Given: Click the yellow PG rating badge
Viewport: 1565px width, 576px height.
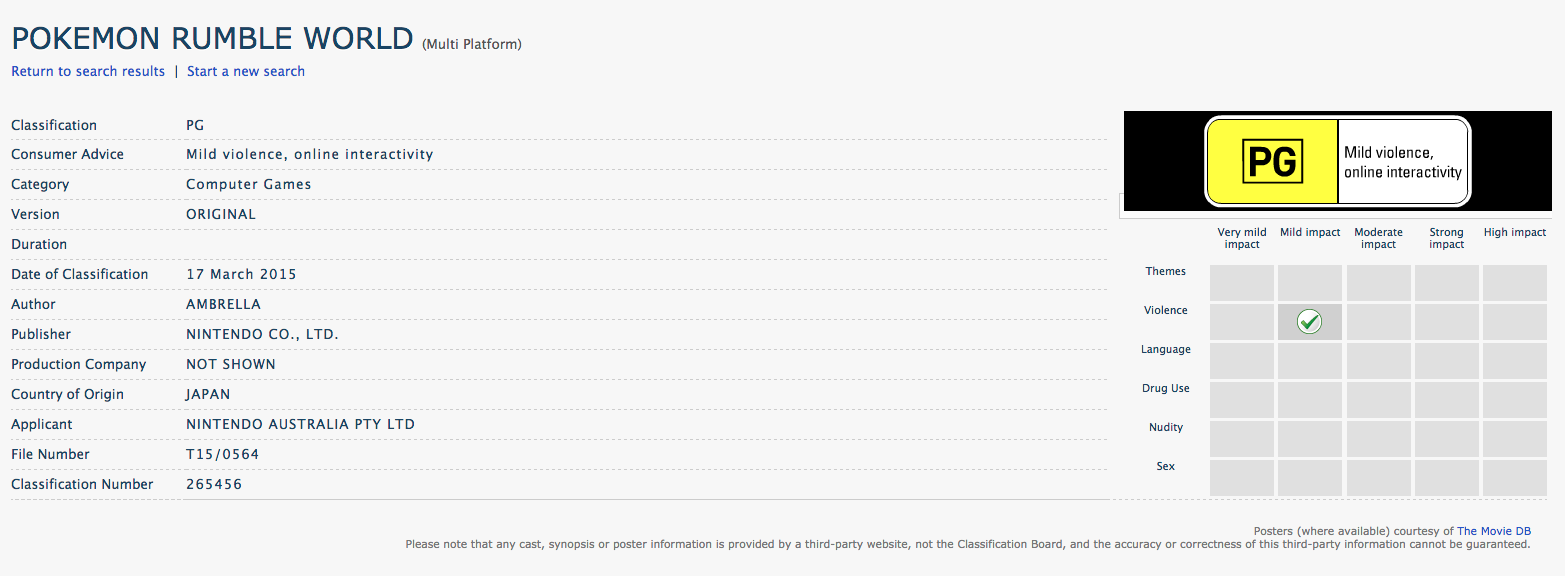Looking at the screenshot, I should click(x=1271, y=162).
